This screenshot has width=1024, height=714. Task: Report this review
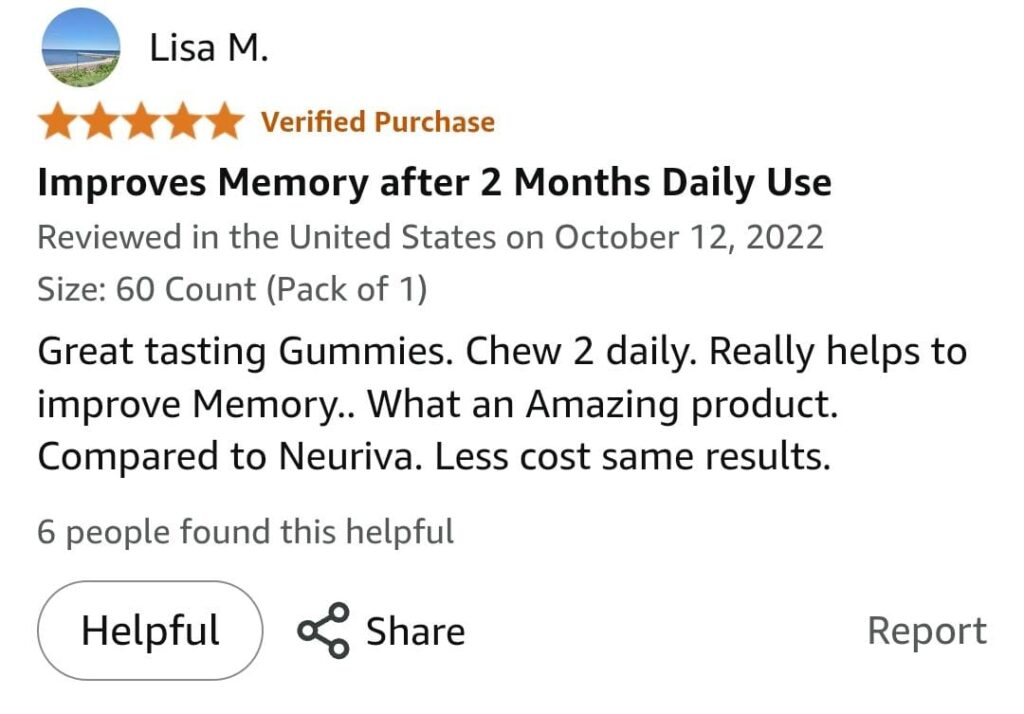coord(926,631)
